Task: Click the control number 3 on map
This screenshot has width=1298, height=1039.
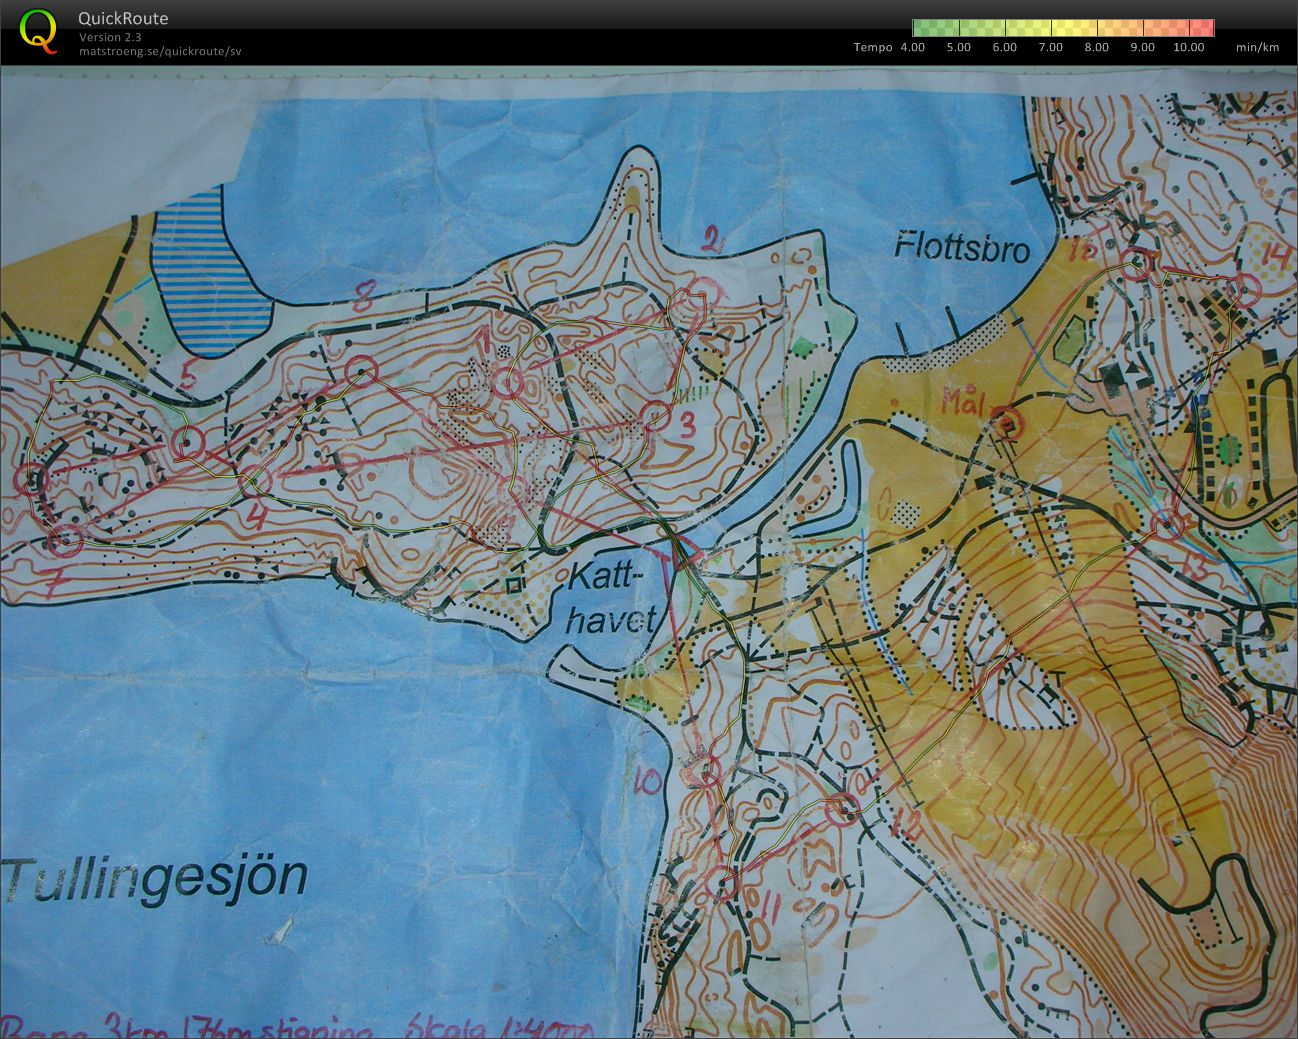Action: [687, 426]
